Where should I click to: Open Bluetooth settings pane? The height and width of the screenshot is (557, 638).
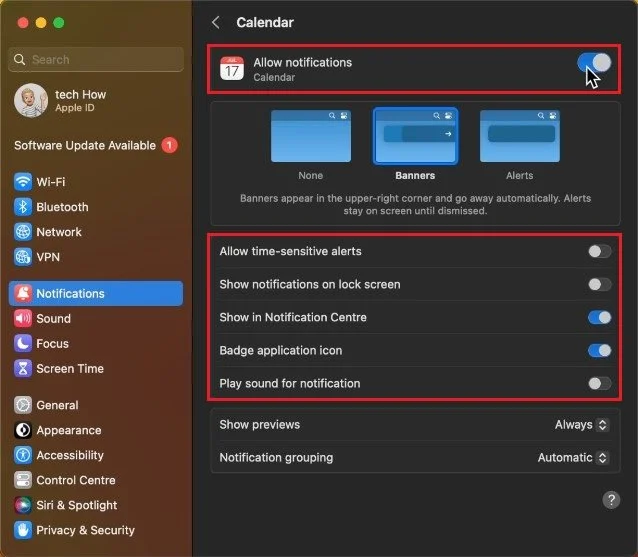(x=96, y=207)
